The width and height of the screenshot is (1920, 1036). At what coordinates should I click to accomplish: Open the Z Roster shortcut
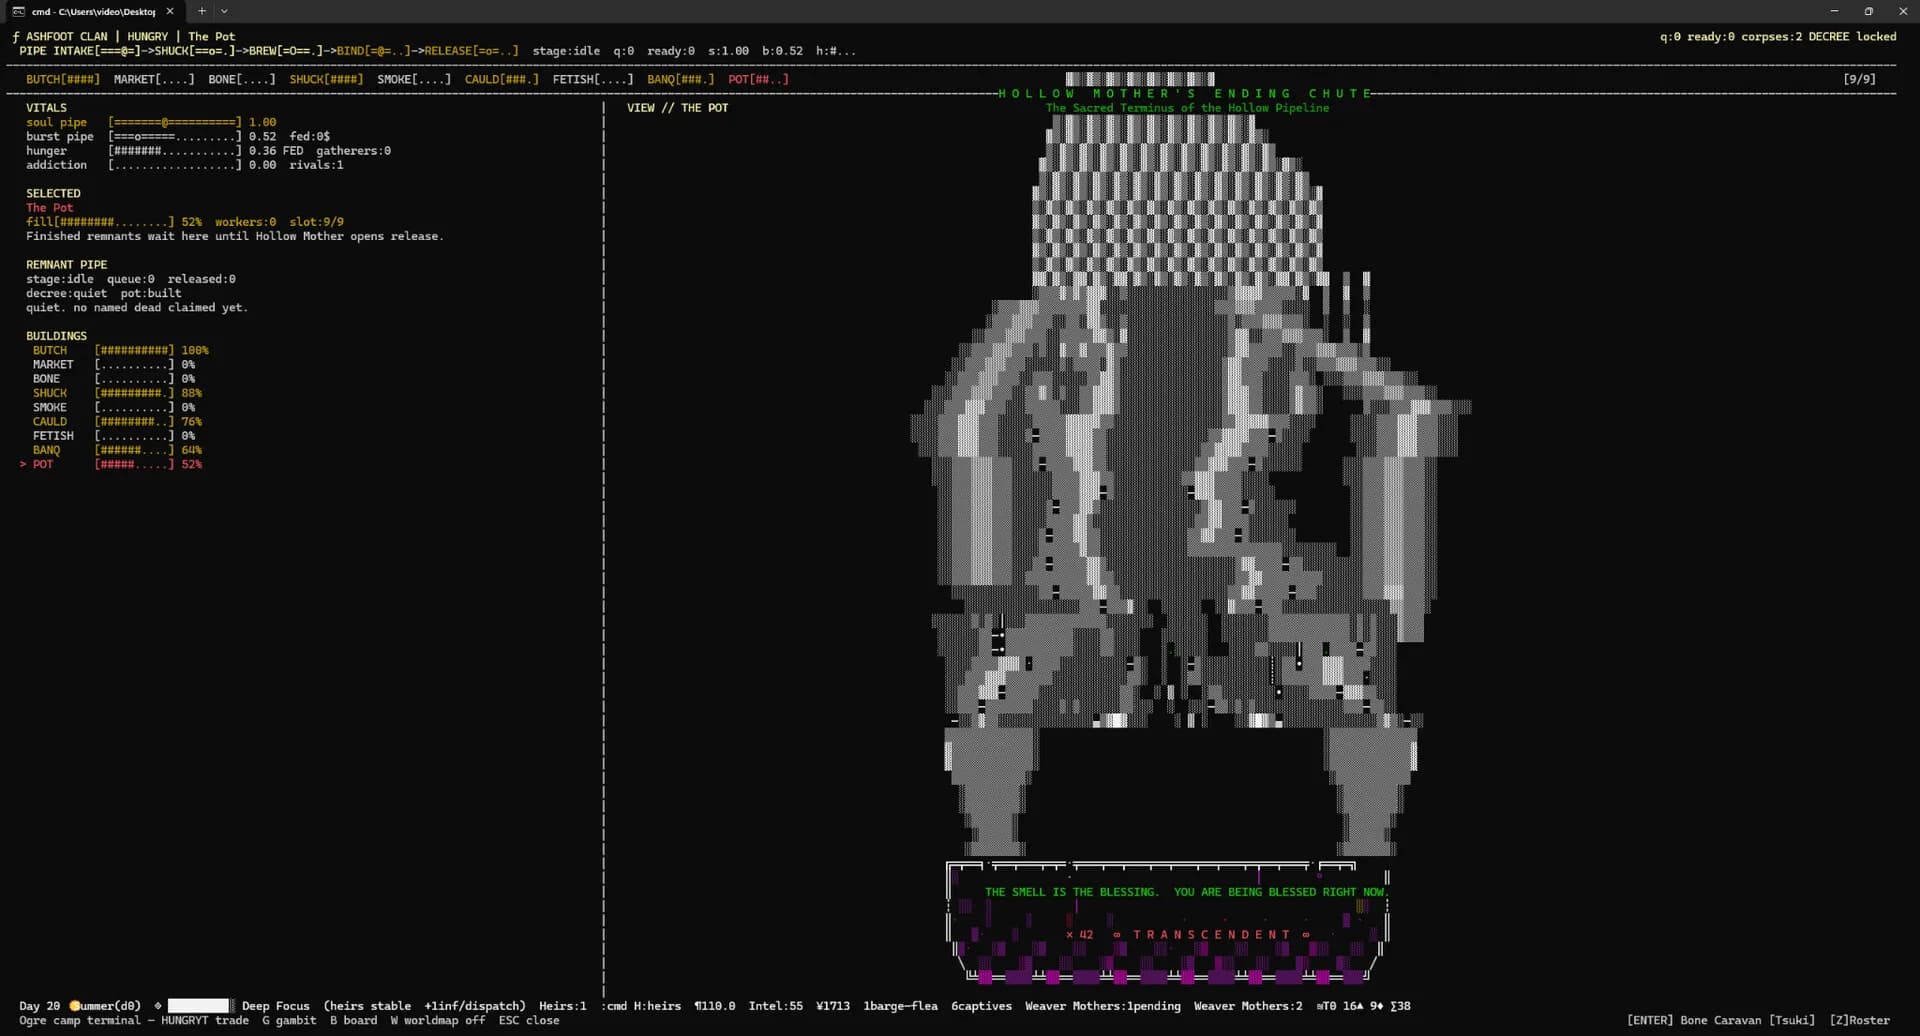[x=1859, y=1021]
